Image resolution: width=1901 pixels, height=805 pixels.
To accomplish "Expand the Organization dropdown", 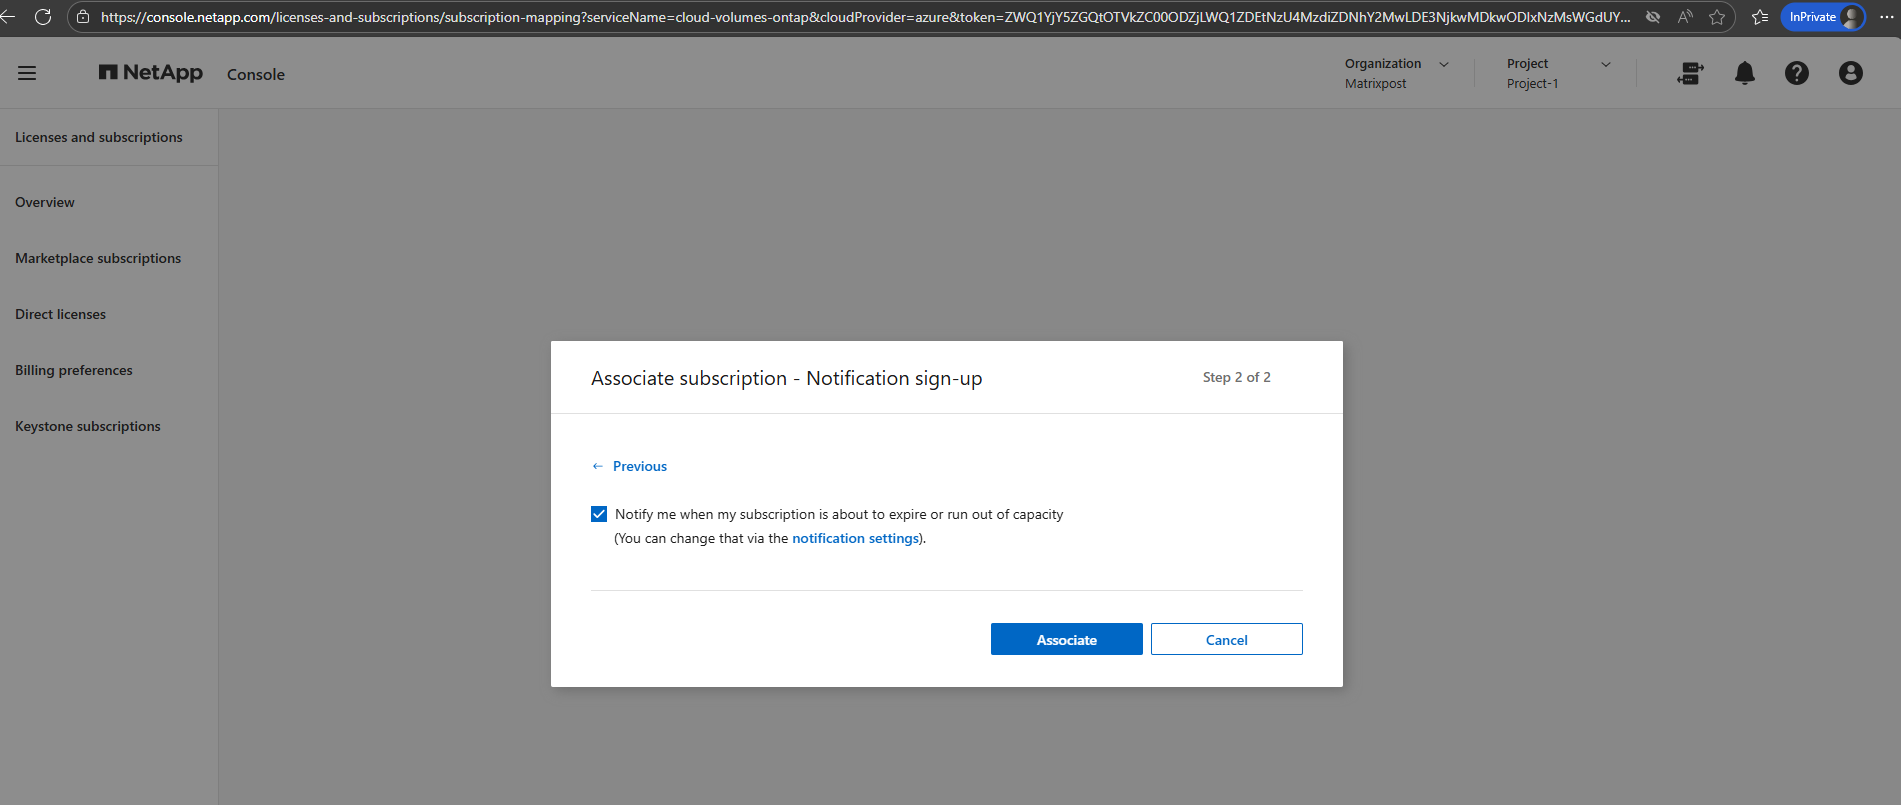I will (x=1397, y=73).
